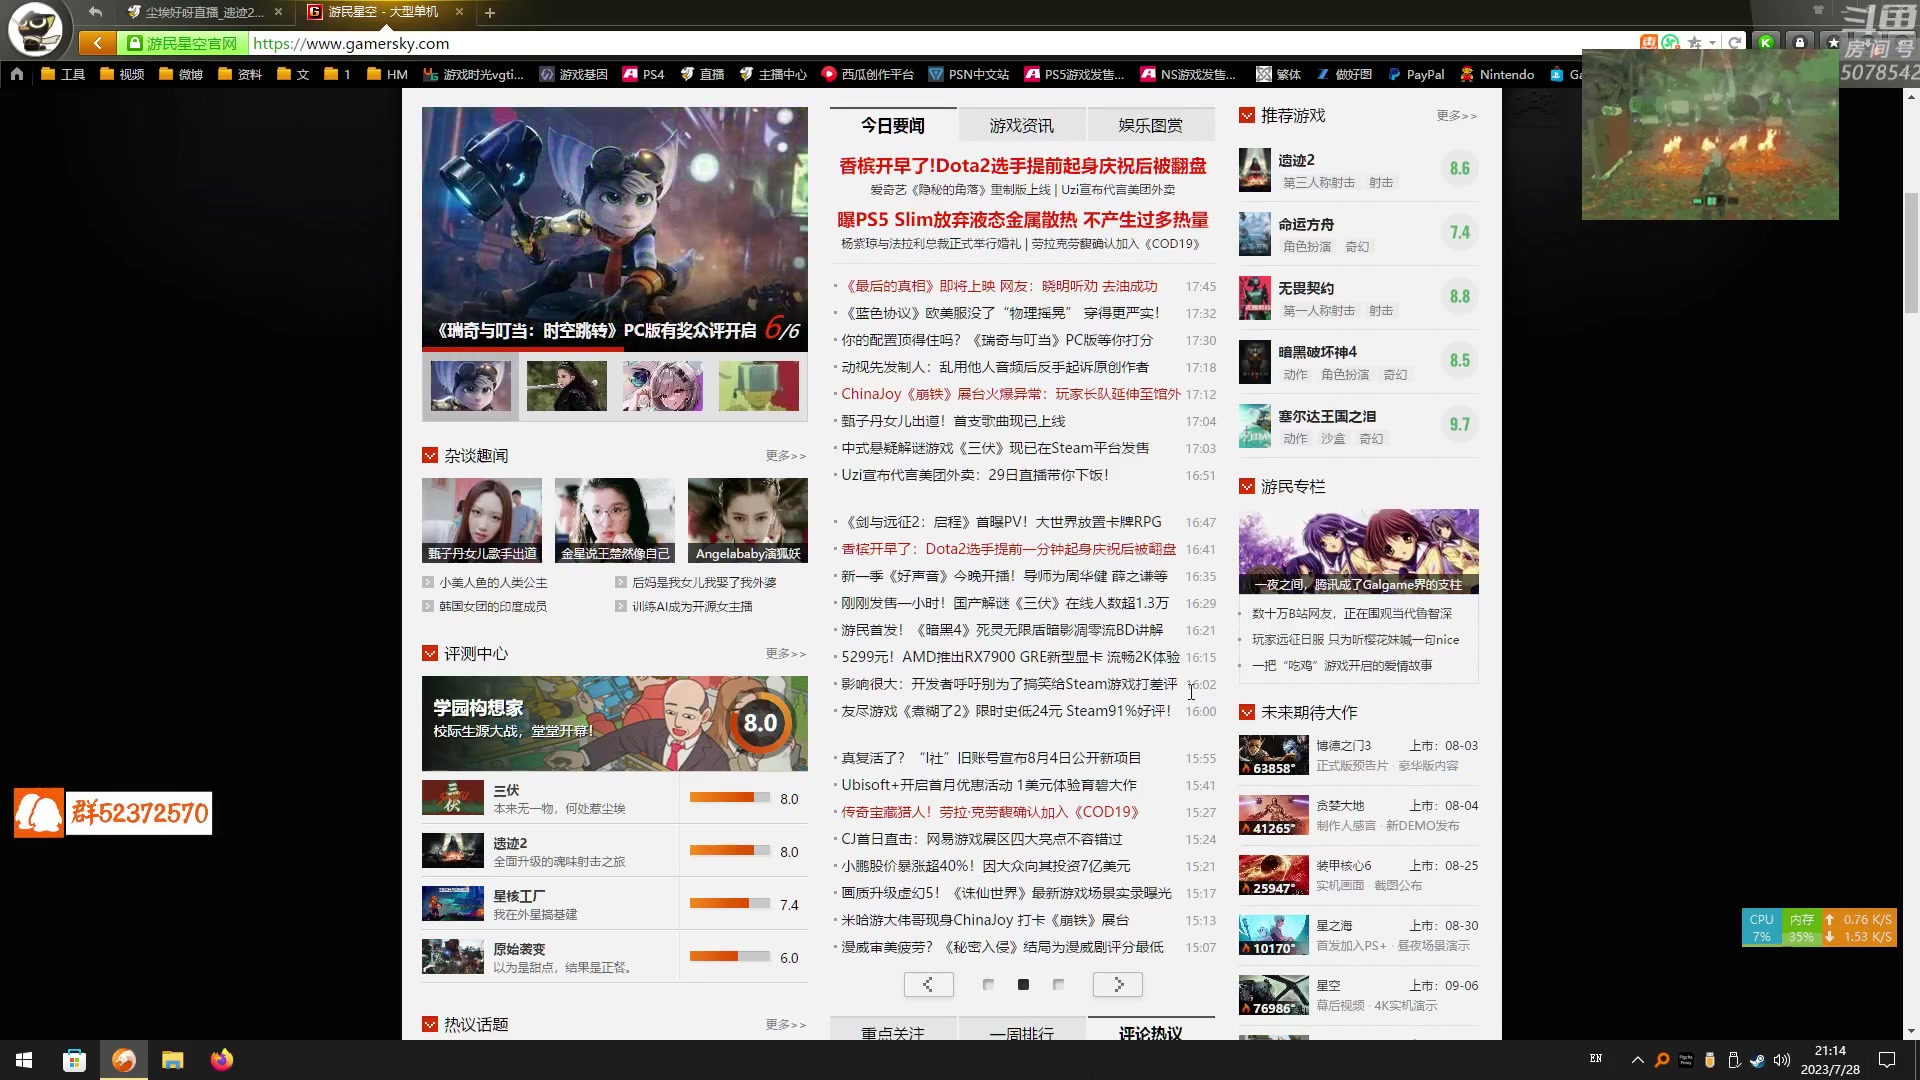Open the 游戏基因 bookmark
This screenshot has width=1920, height=1080.
coord(574,74)
